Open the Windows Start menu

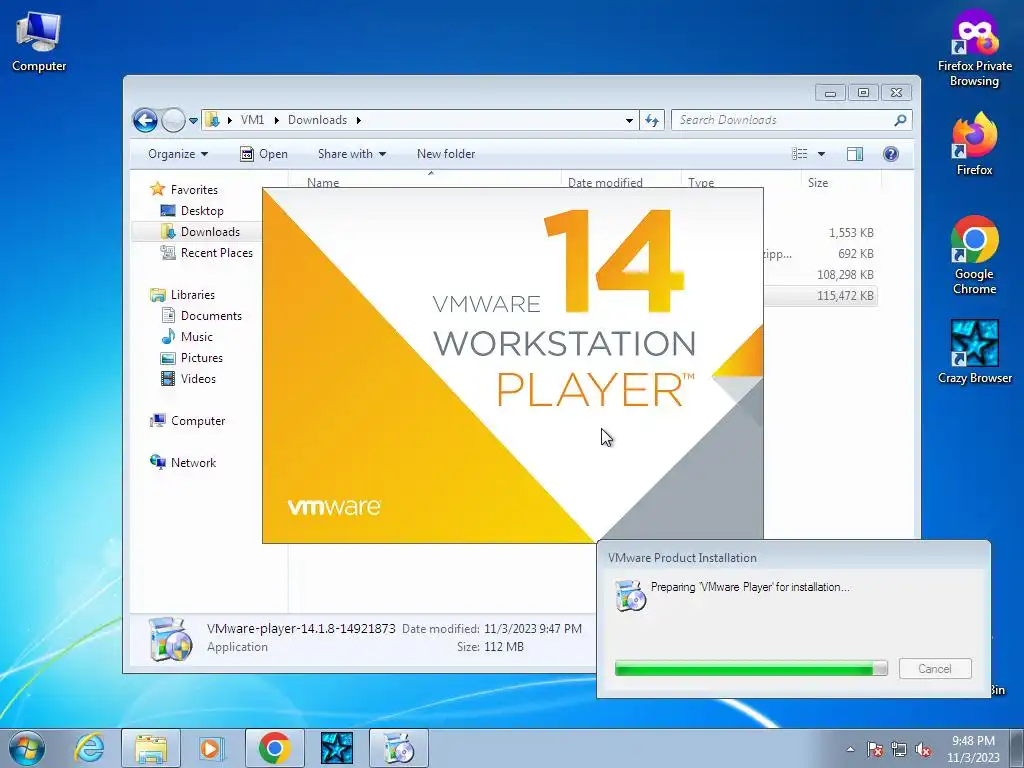27,748
